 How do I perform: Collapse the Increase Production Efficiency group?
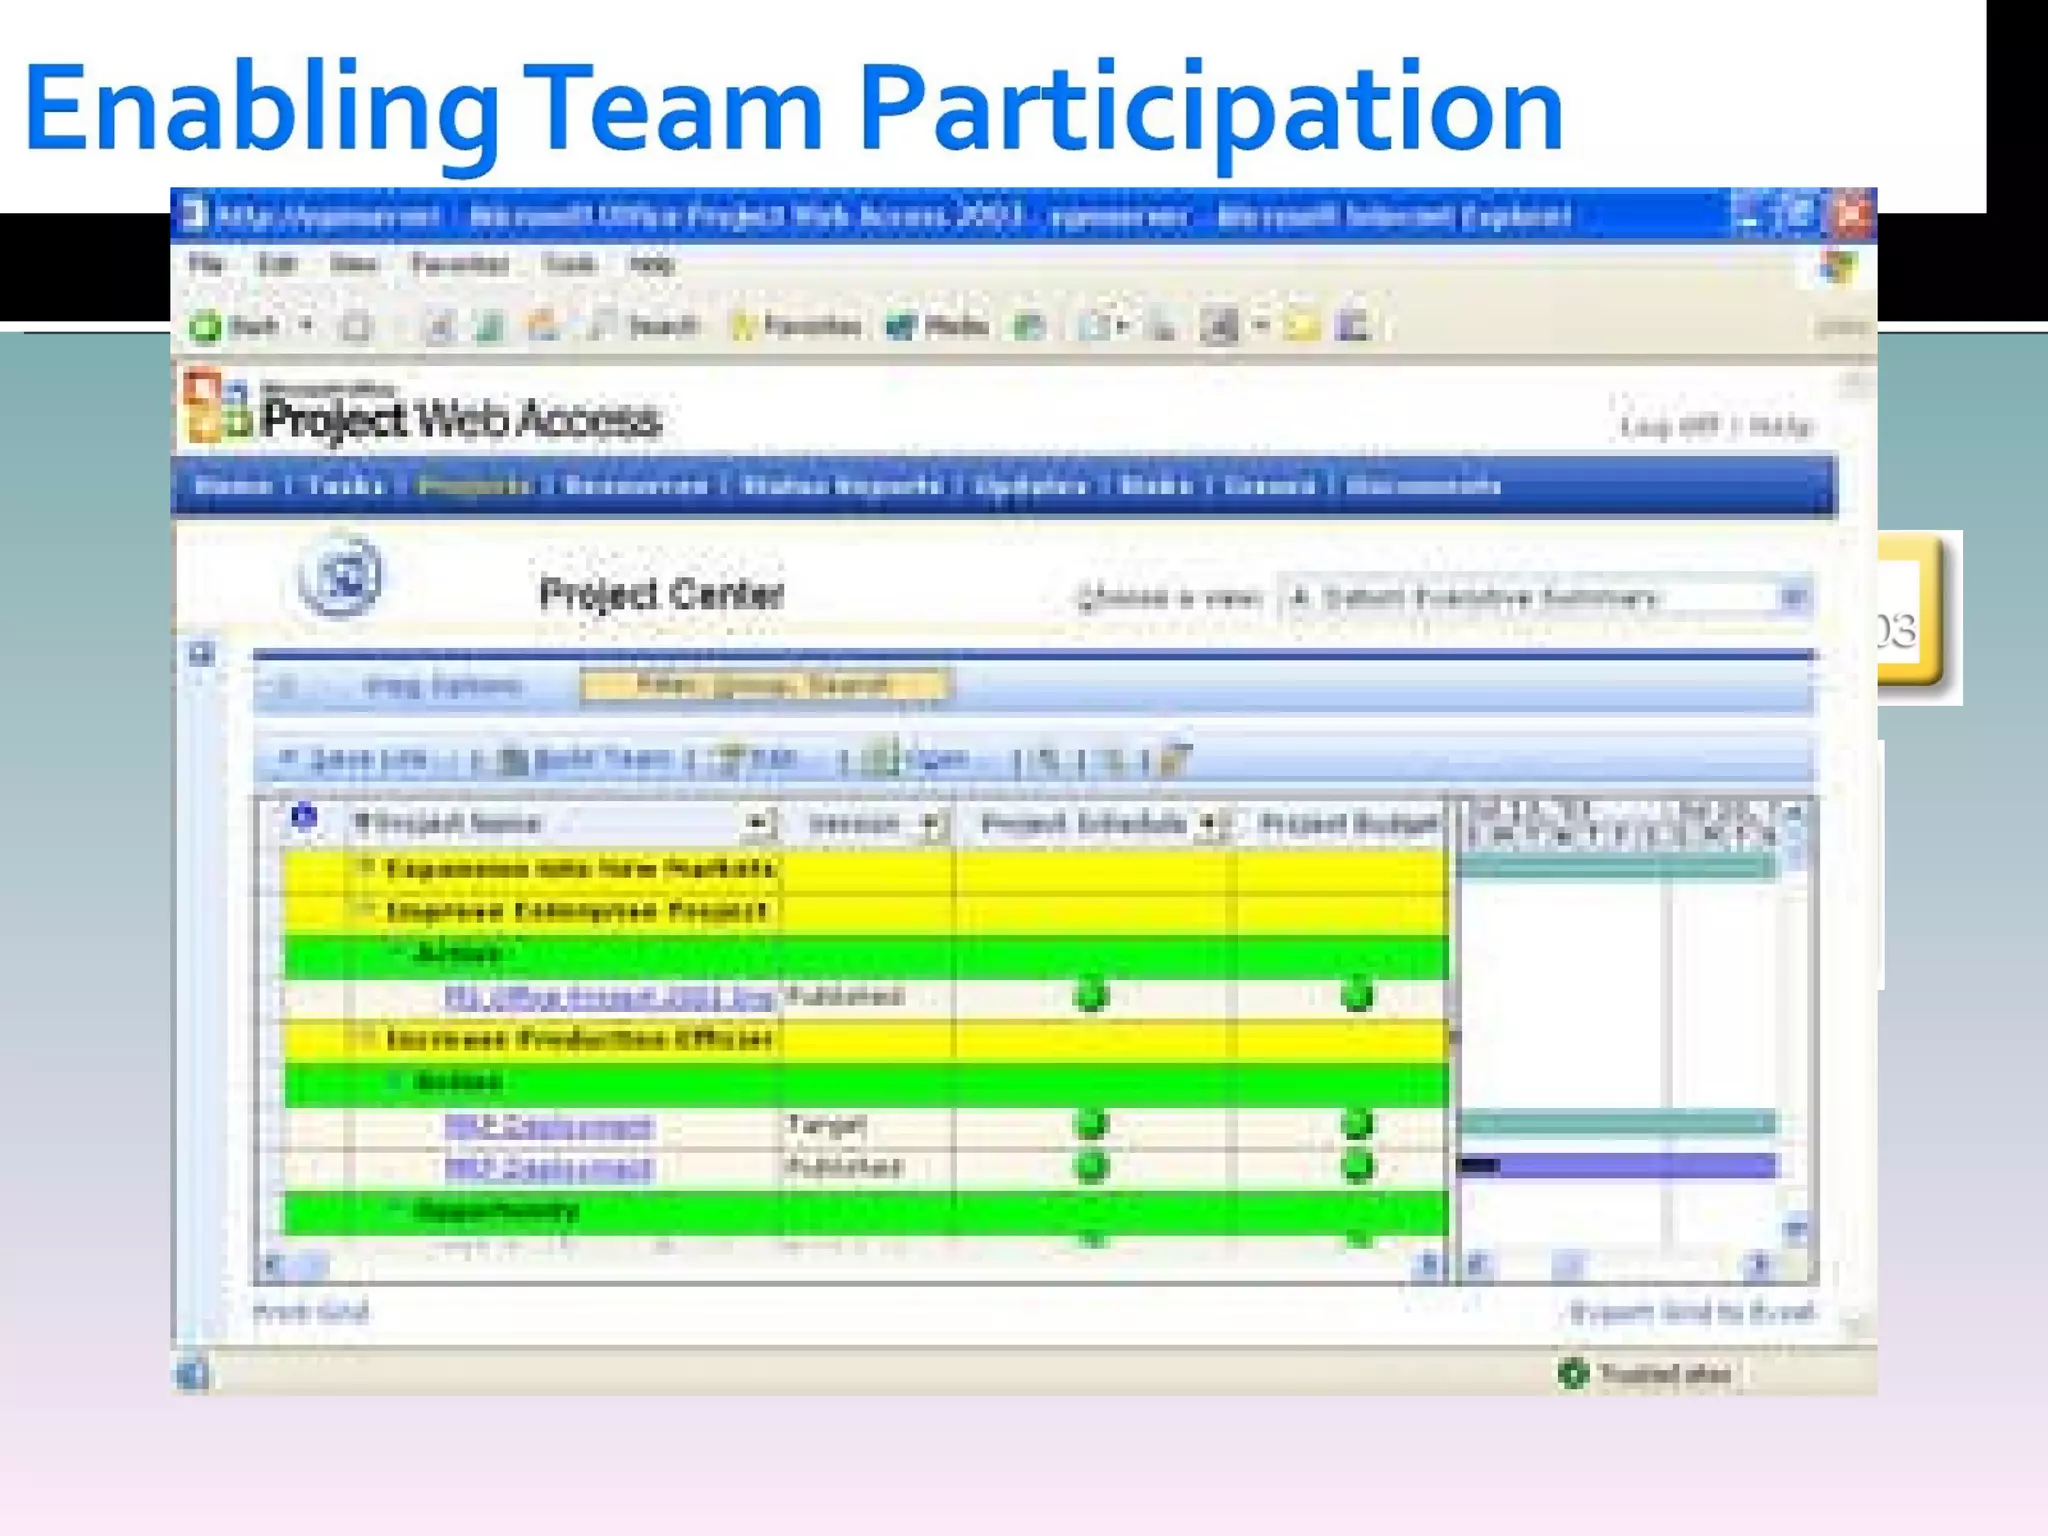[x=367, y=1037]
